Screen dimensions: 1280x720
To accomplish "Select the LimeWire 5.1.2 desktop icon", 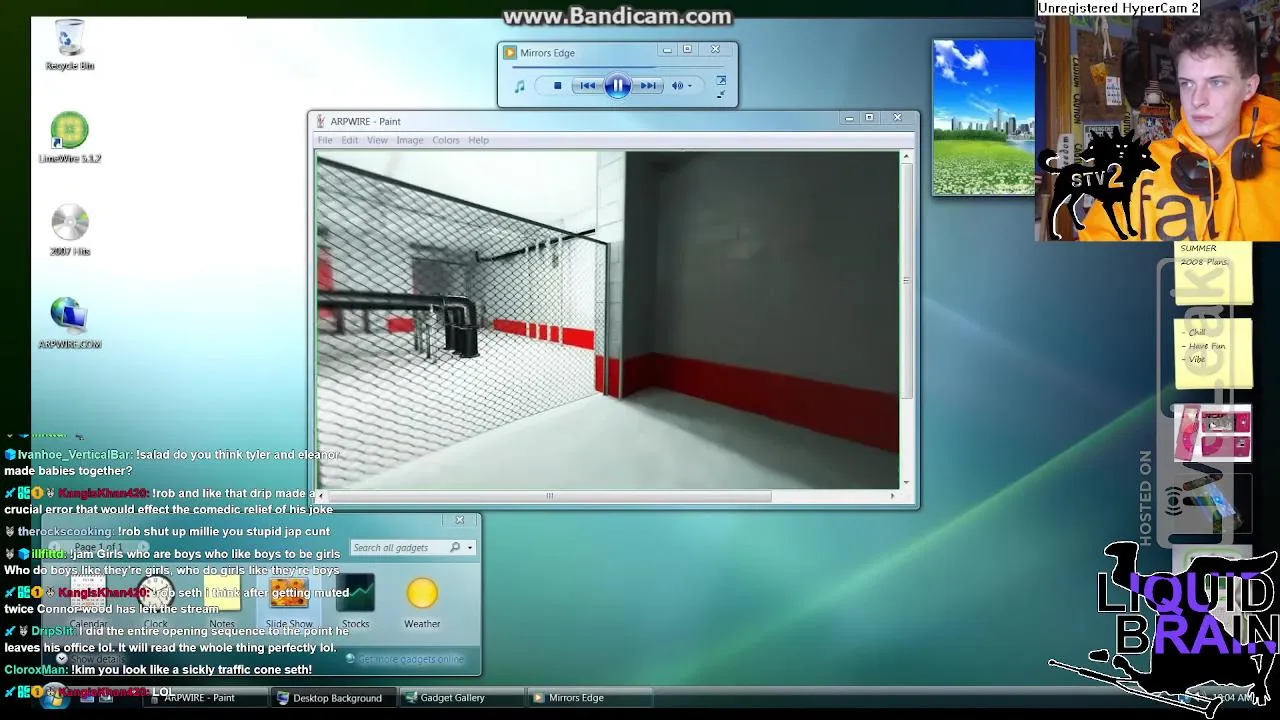I will pyautogui.click(x=70, y=137).
